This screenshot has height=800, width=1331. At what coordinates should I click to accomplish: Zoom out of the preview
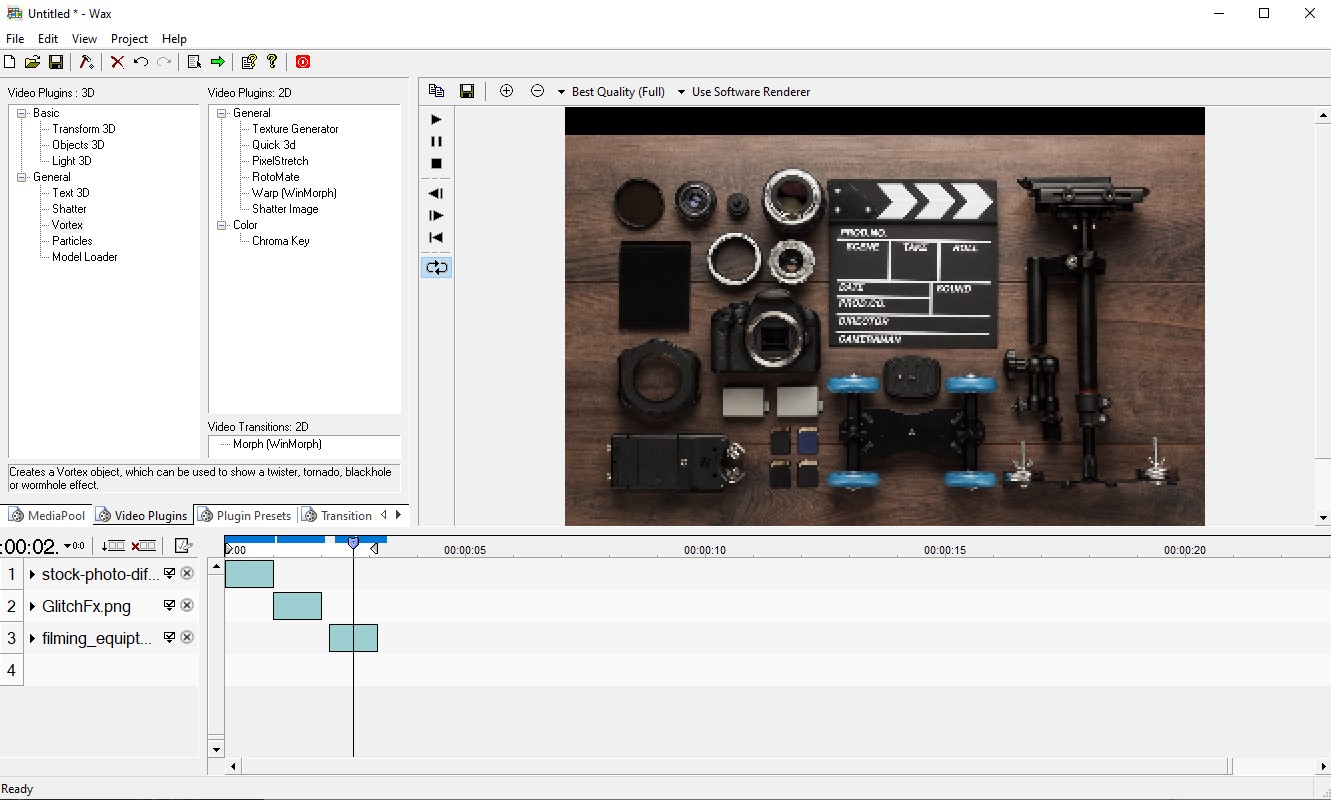pos(537,90)
